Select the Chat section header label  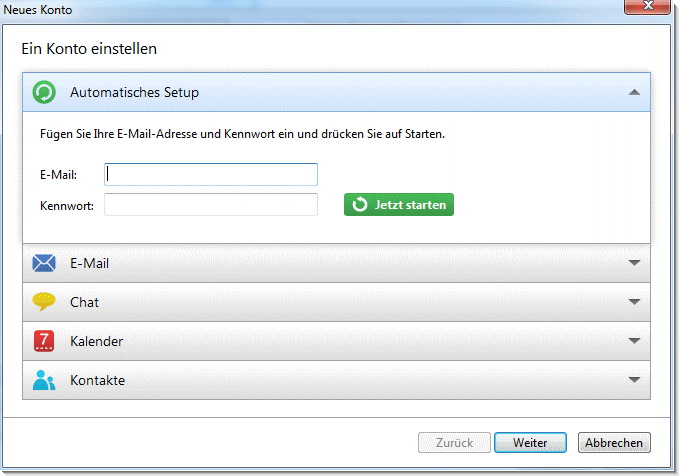84,302
